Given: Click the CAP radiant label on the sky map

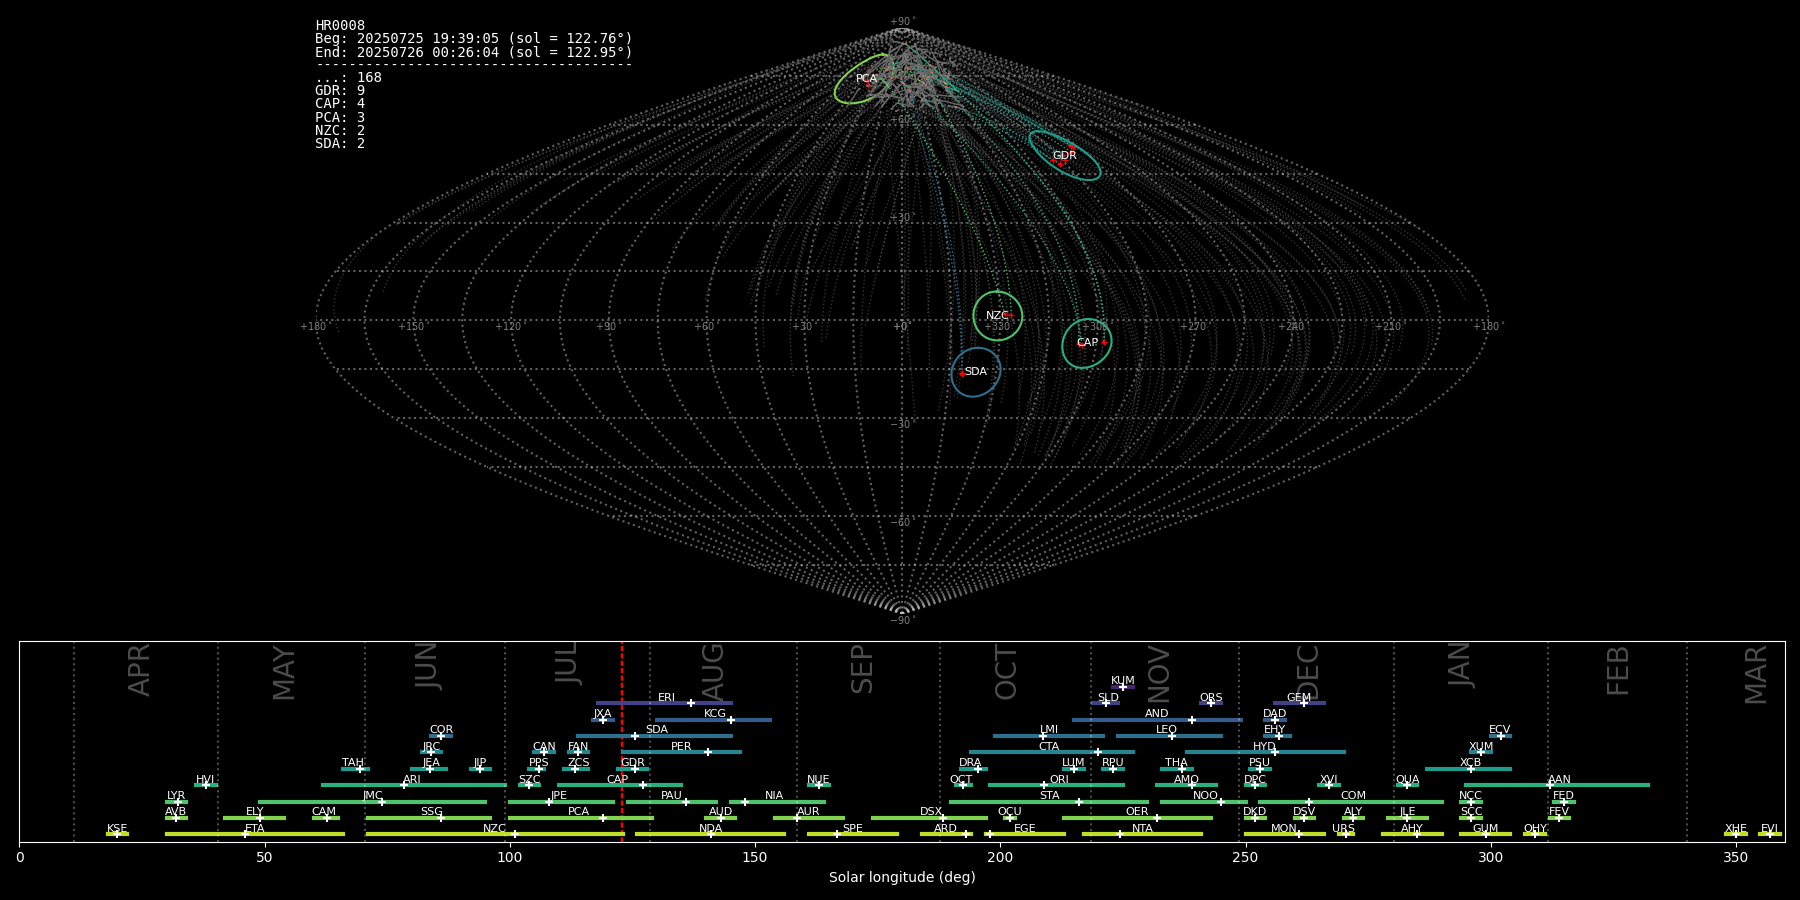Looking at the screenshot, I should click(1087, 343).
